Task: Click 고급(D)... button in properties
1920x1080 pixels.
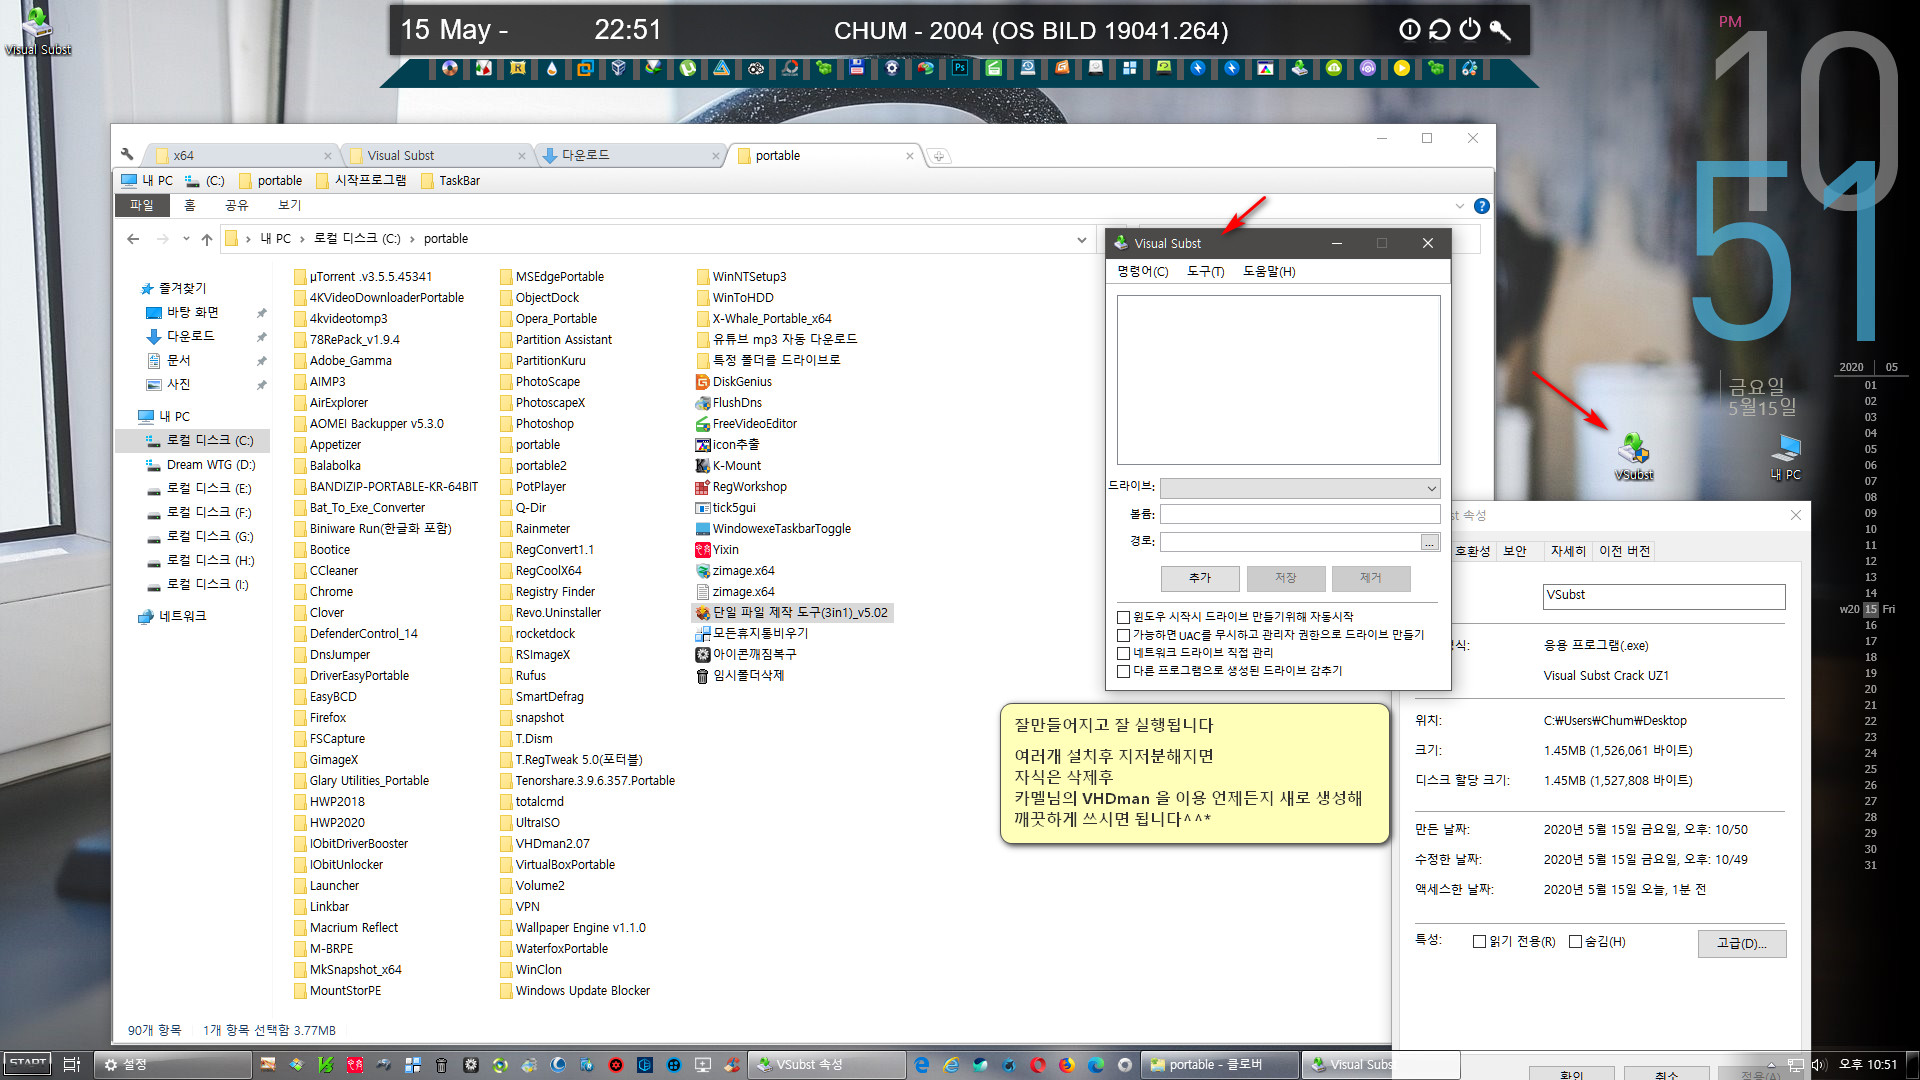Action: coord(1741,943)
